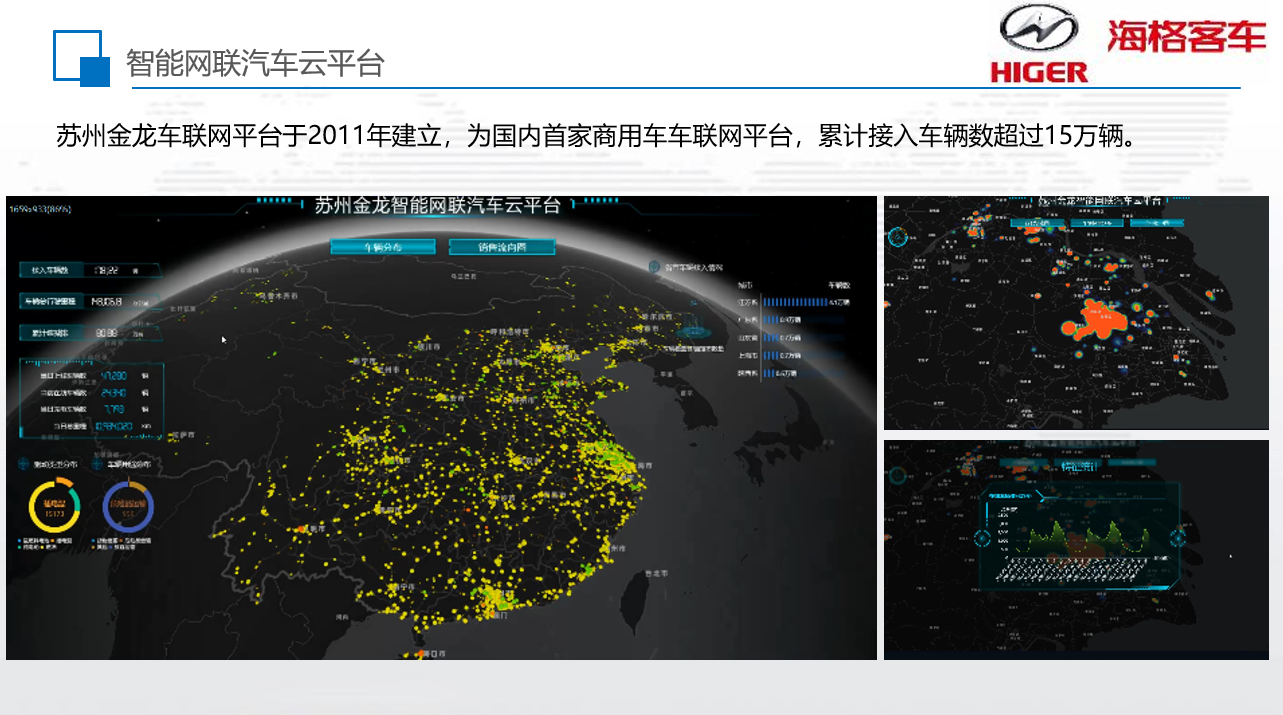Click the circular icon beside 各省车辆接入情况
The height and width of the screenshot is (715, 1283).
[655, 268]
